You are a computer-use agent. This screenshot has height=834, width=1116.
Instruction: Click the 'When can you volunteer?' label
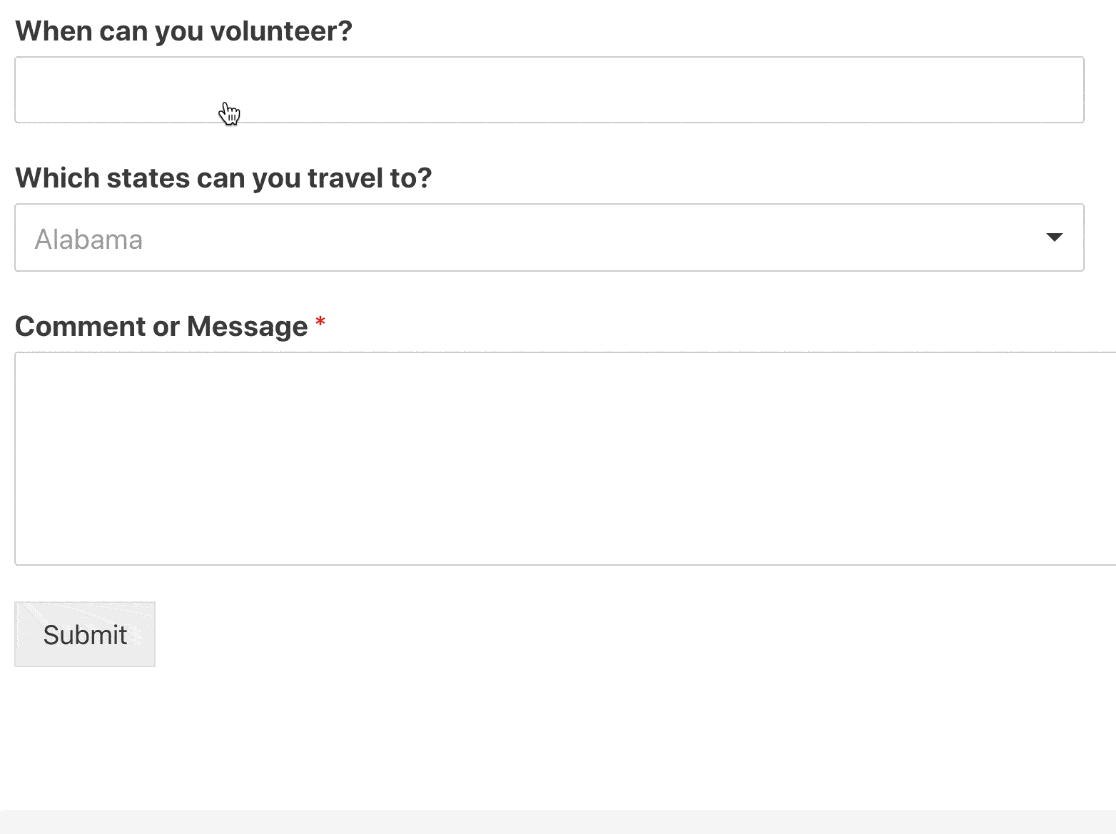pyautogui.click(x=184, y=31)
